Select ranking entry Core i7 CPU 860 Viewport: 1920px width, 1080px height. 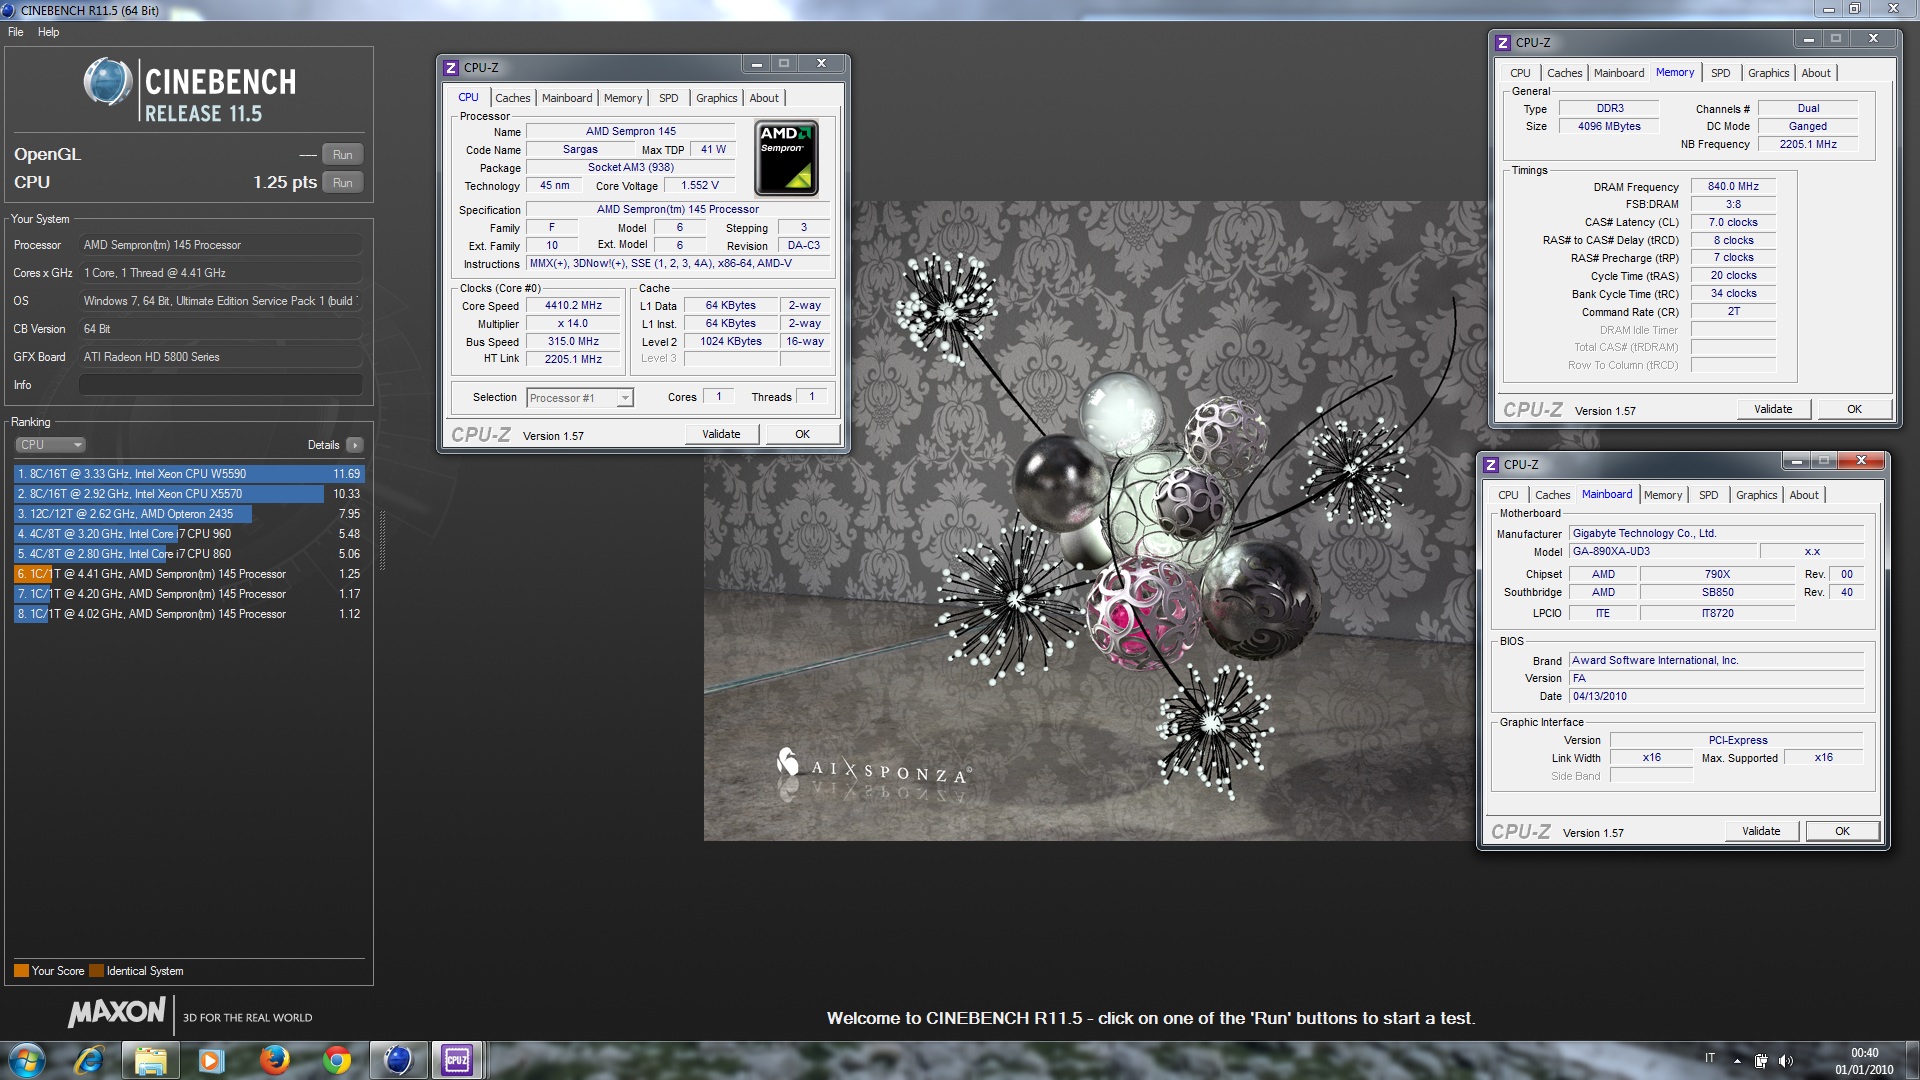[188, 554]
